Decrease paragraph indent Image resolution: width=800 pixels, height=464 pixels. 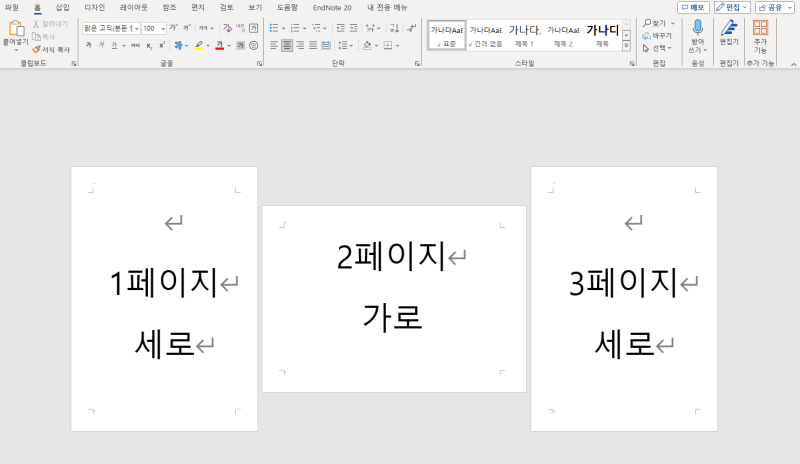coord(340,28)
